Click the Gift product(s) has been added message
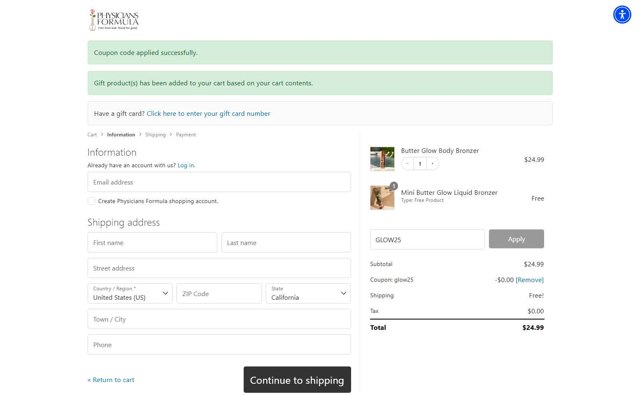Image resolution: width=640 pixels, height=395 pixels. pos(203,83)
